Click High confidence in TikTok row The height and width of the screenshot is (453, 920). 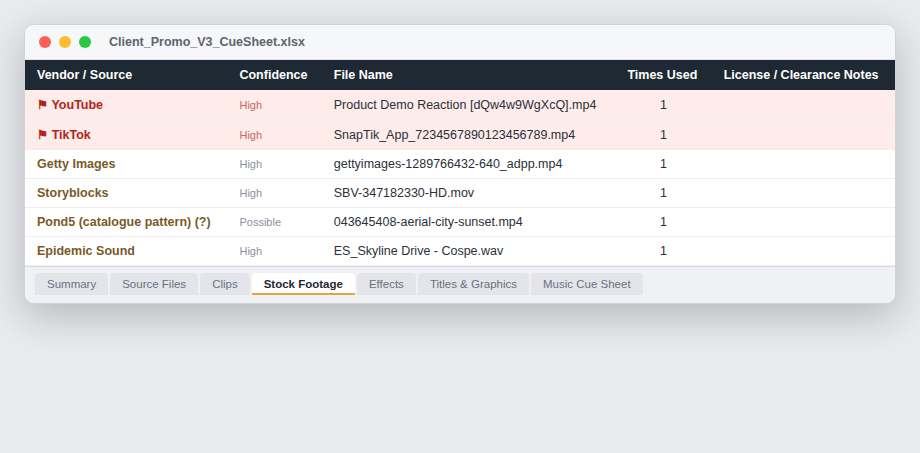(x=251, y=136)
